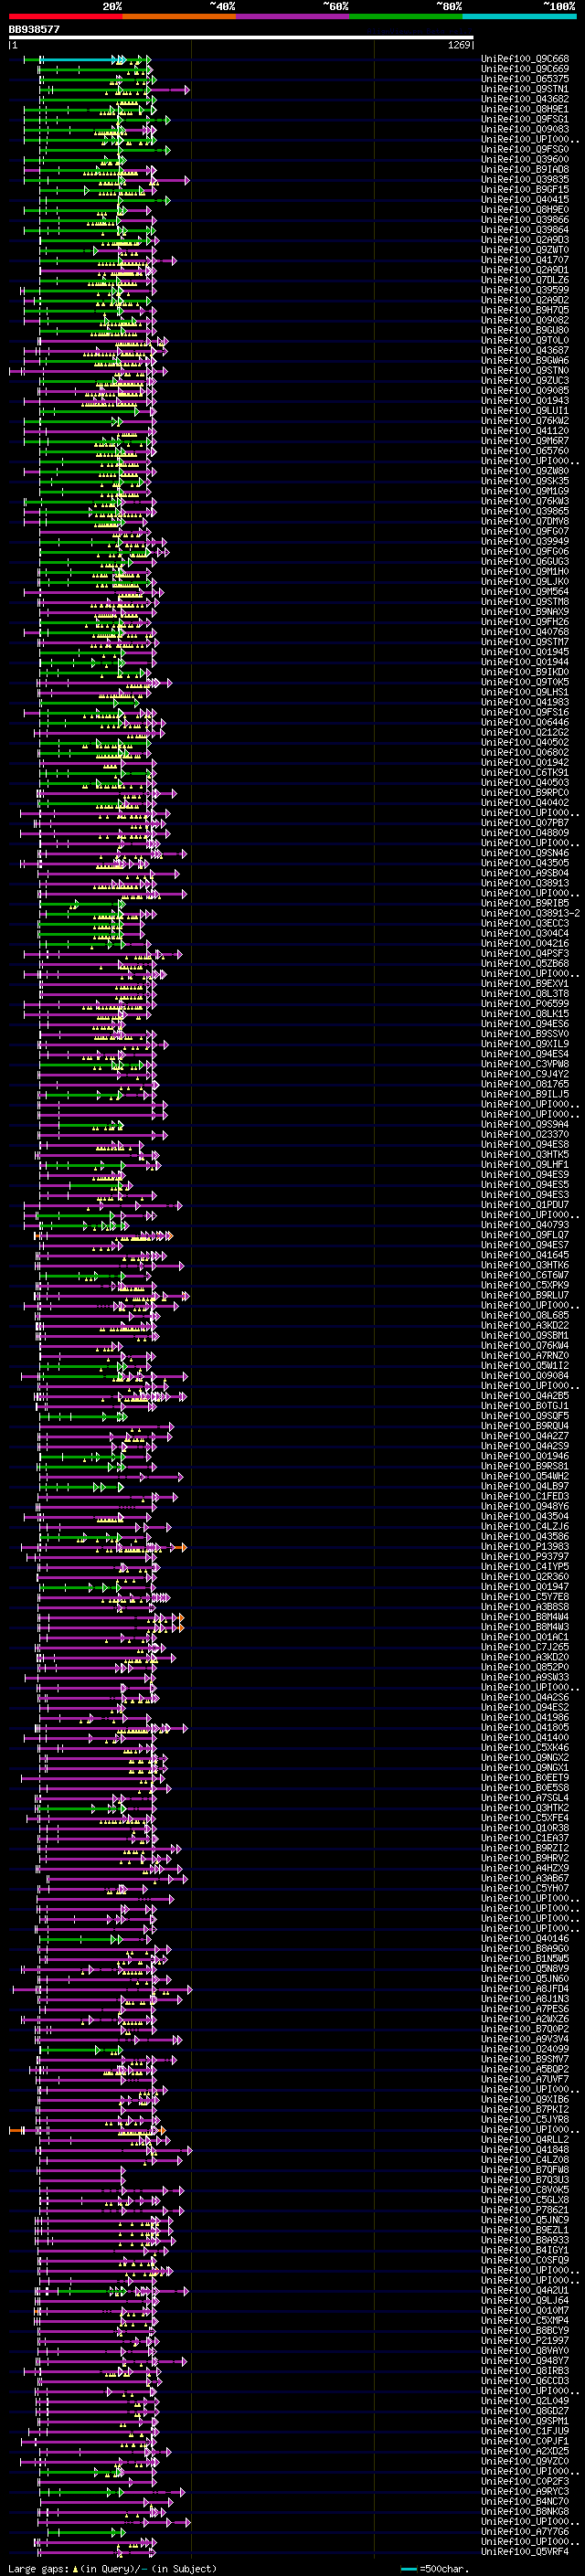Image resolution: width=585 pixels, height=2576 pixels.
Task: Click the =500char. scale legend text
Action: 443,2569
